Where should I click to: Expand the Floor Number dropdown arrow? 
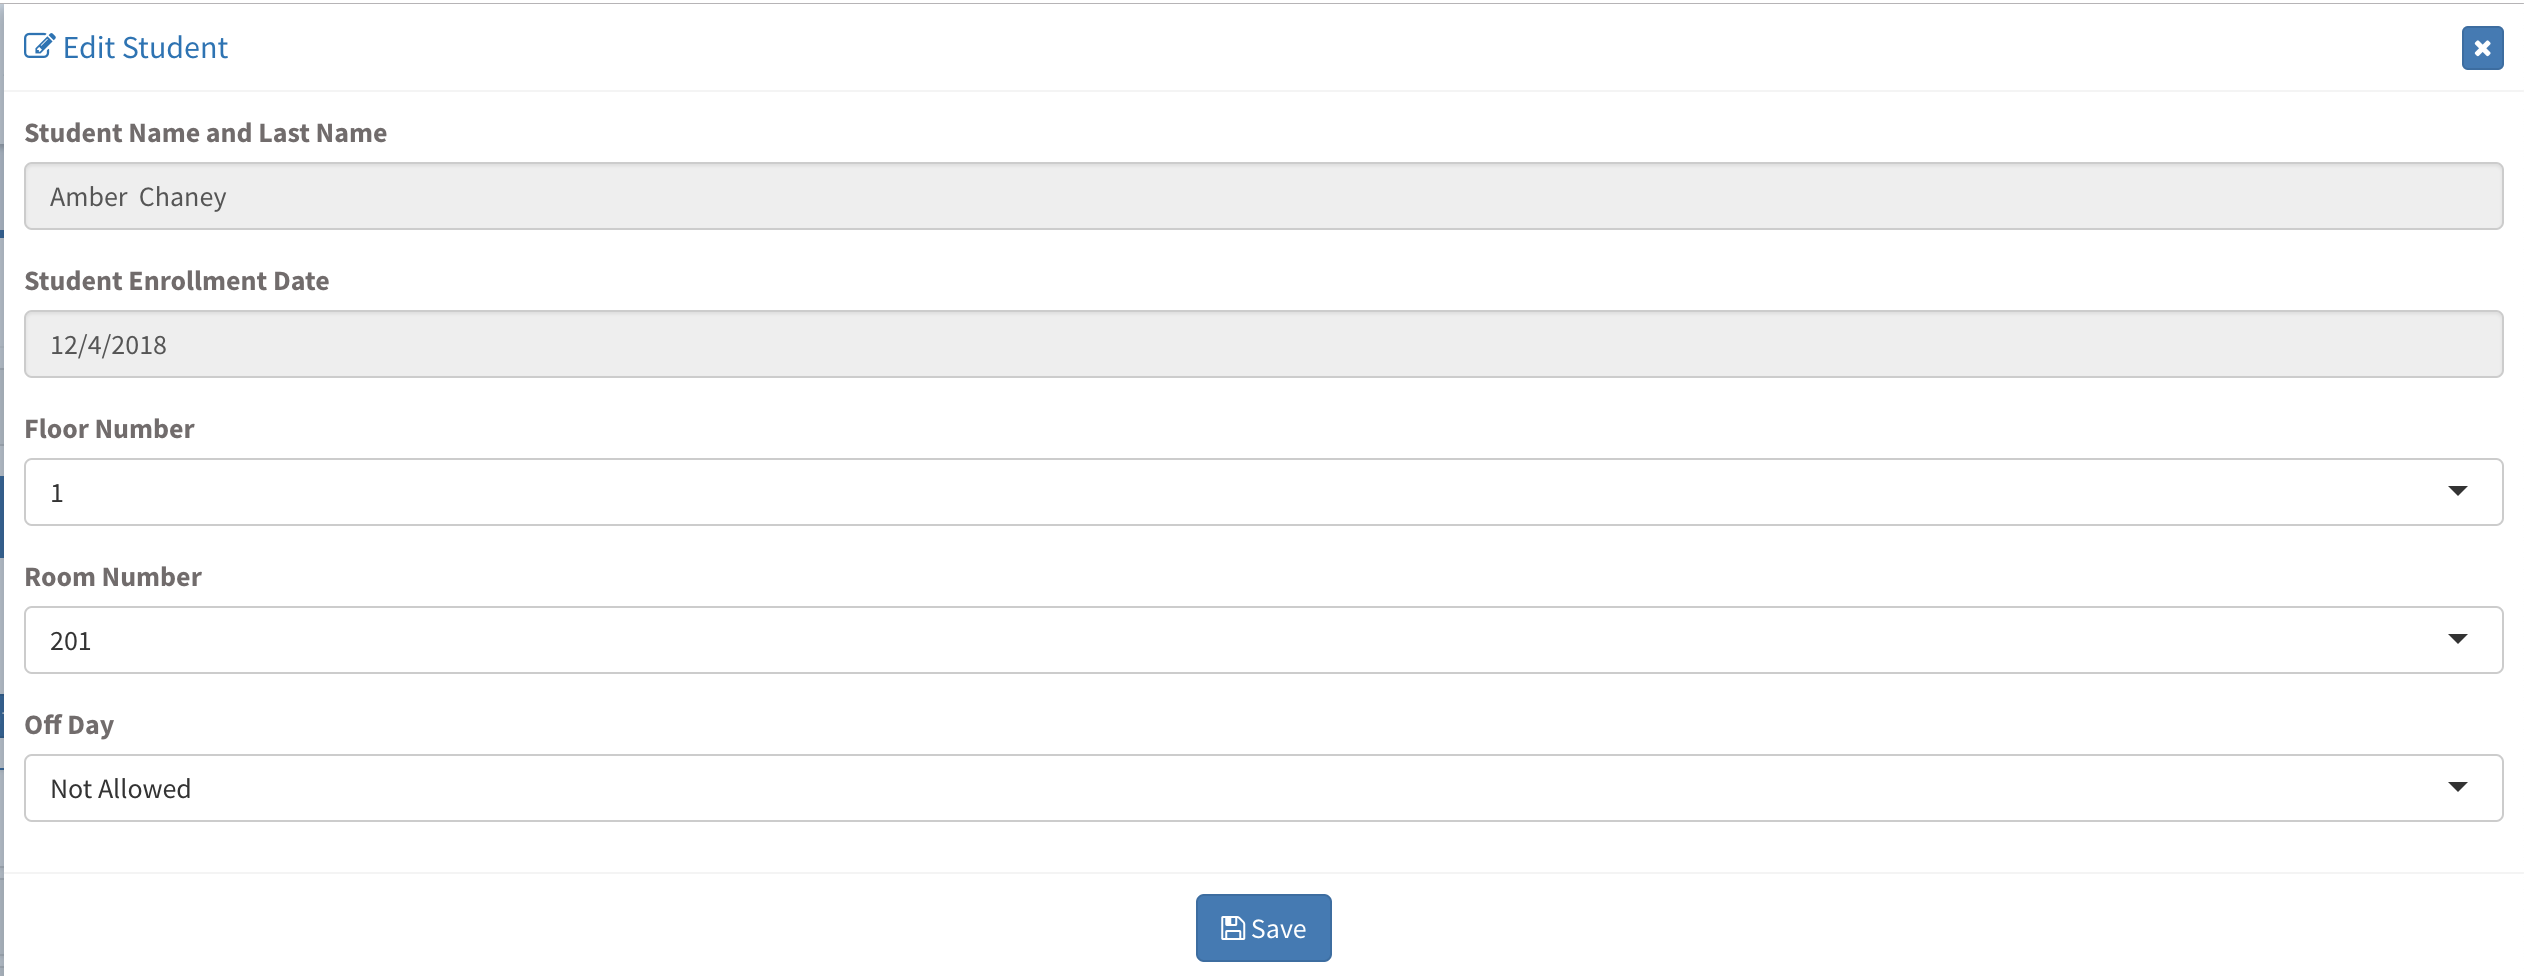click(x=2457, y=491)
